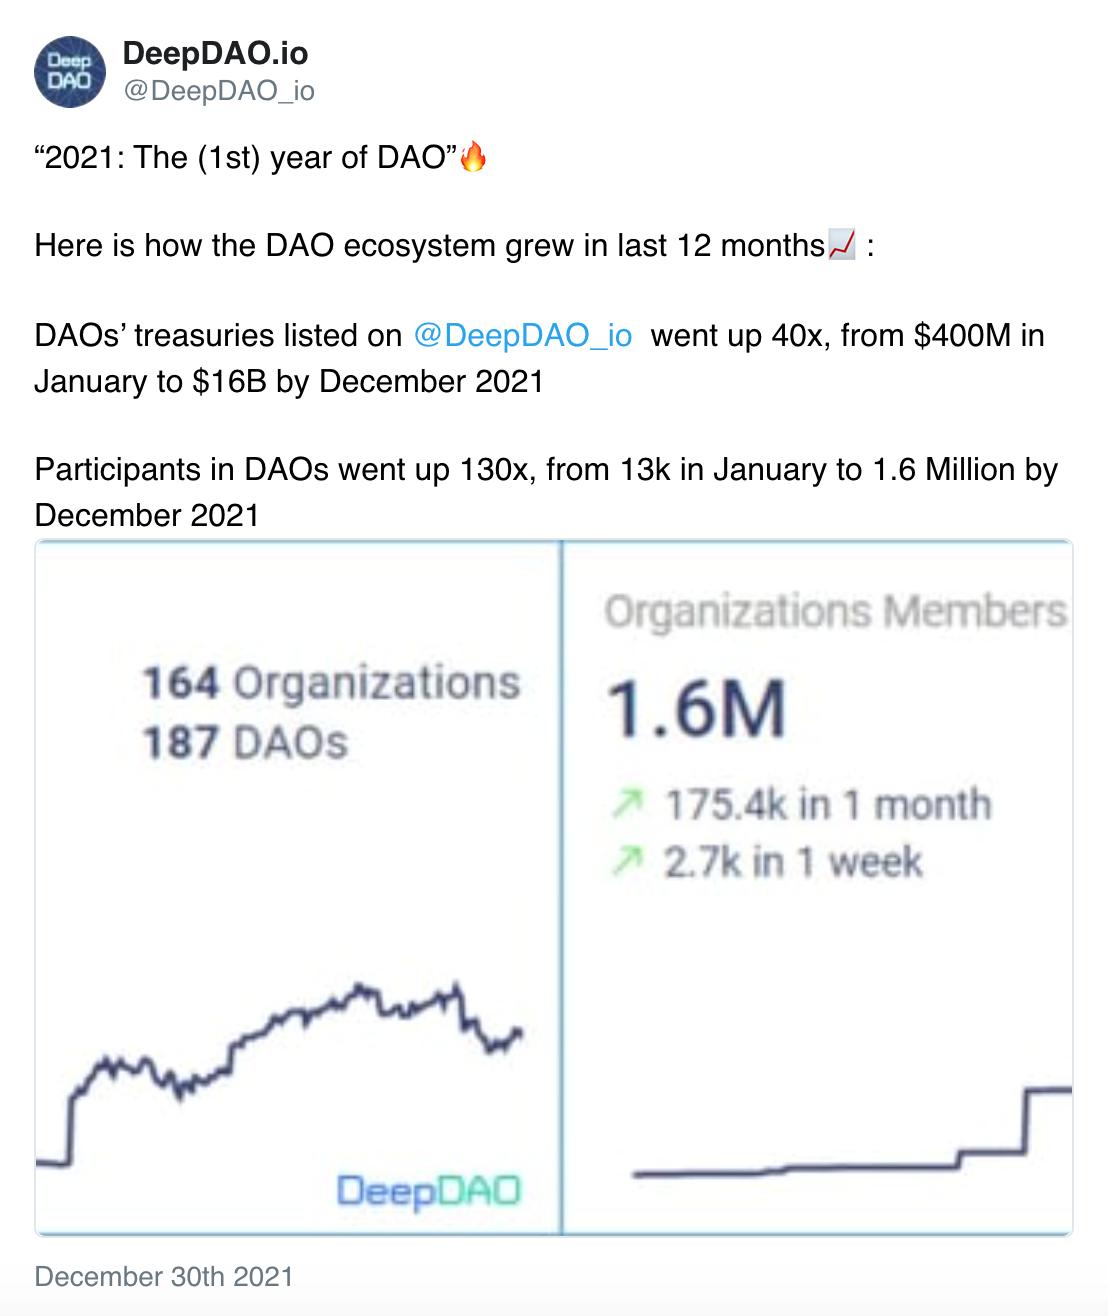The width and height of the screenshot is (1108, 1316).
Task: Click the '164 Organizations' stat
Action: pyautogui.click(x=331, y=684)
